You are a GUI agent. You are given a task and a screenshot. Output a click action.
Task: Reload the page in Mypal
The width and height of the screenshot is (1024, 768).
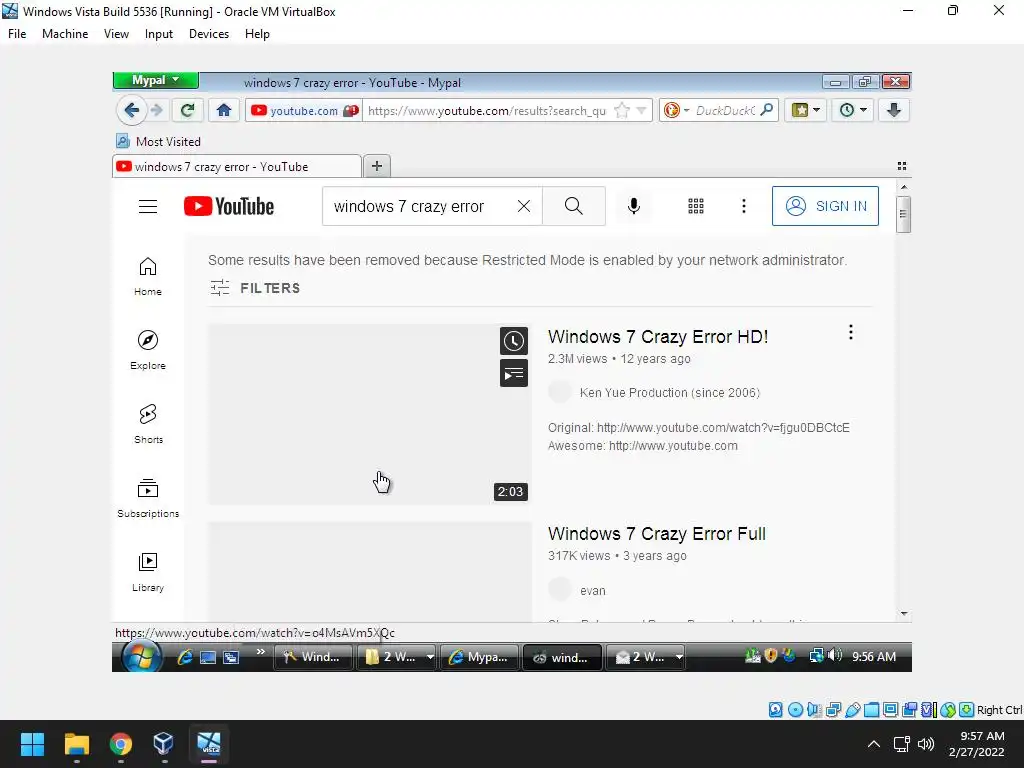[187, 110]
